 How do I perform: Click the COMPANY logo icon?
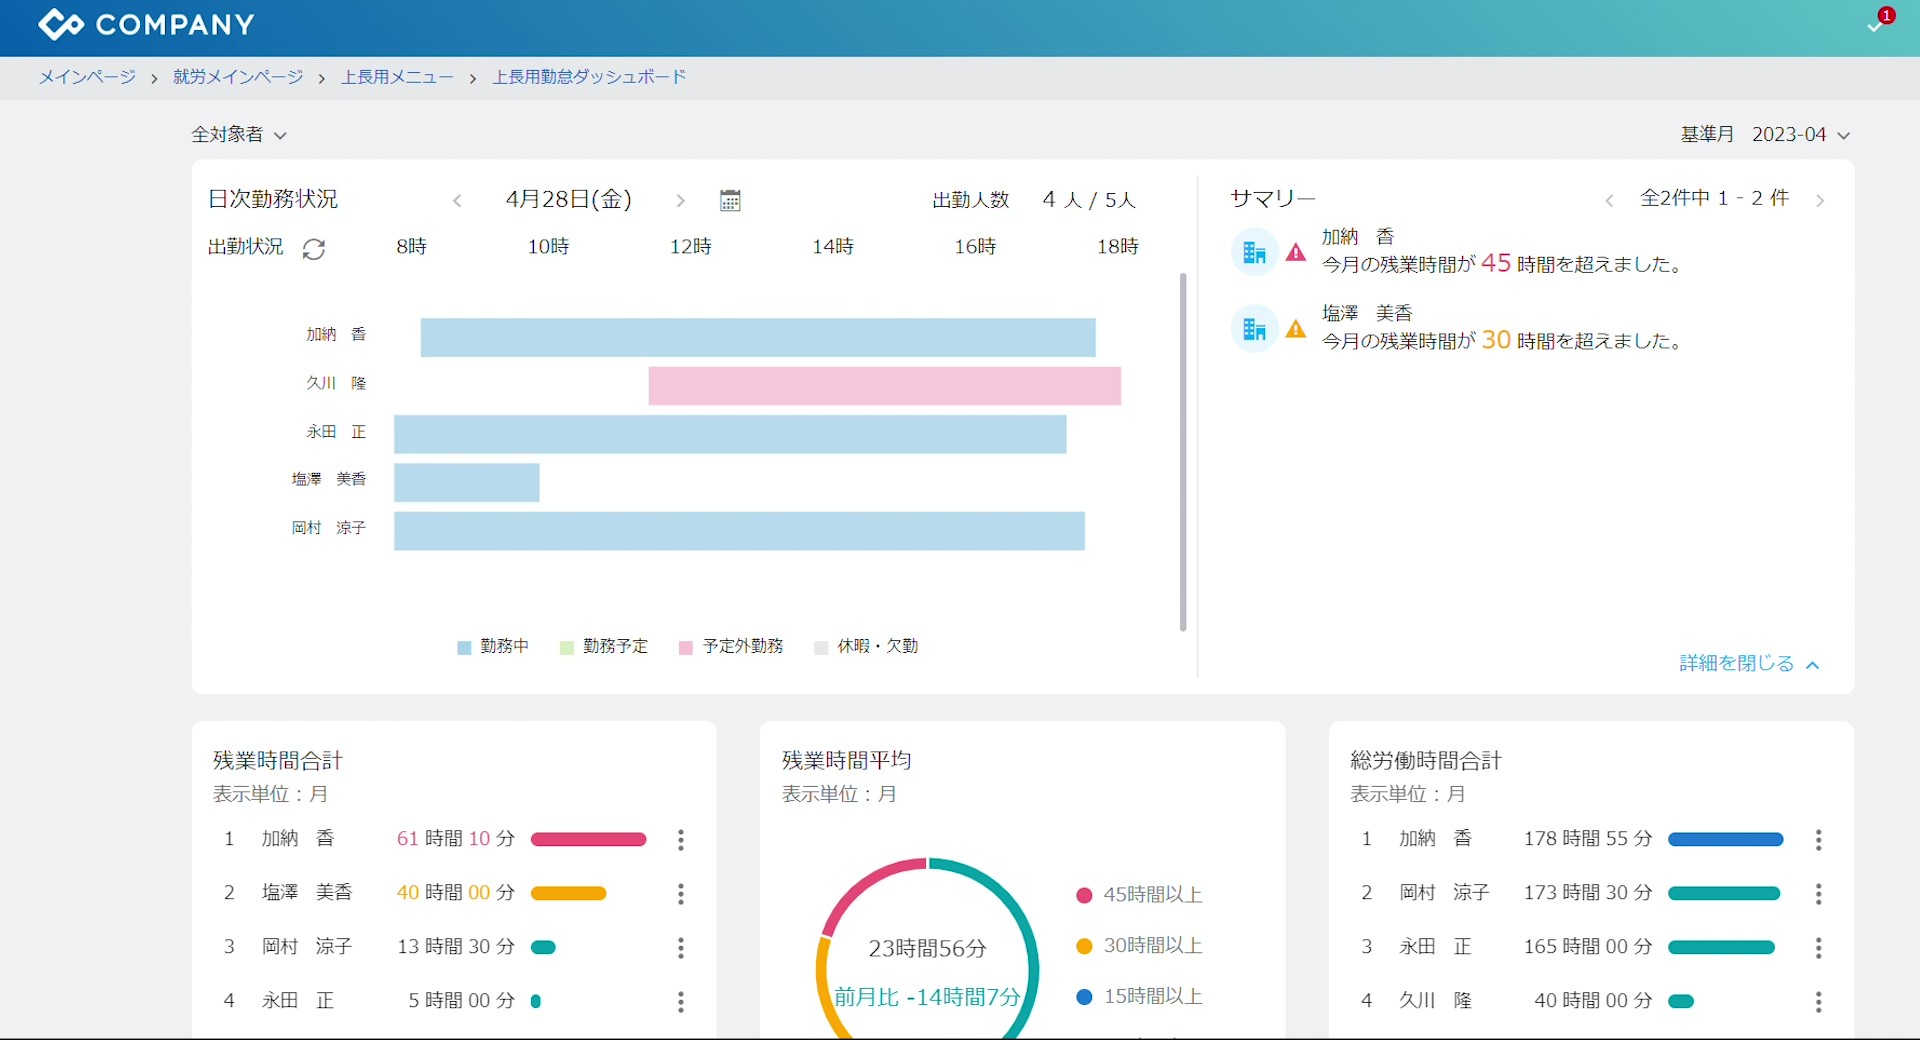60,24
